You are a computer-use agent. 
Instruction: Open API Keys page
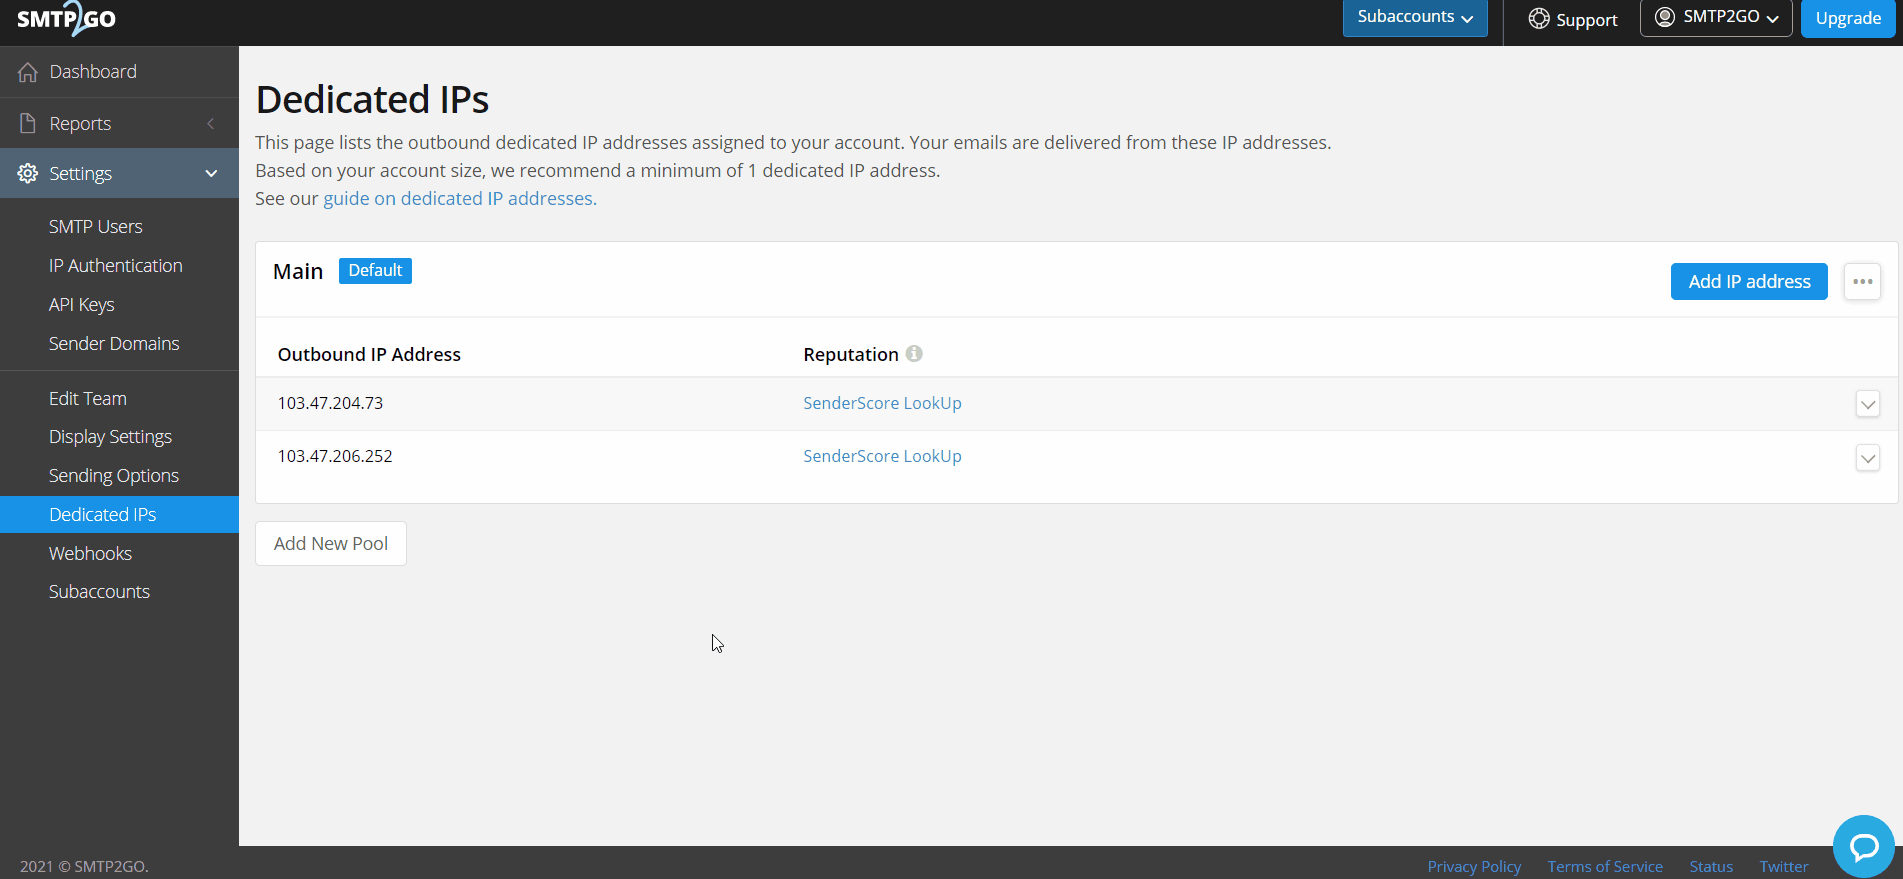(x=82, y=305)
